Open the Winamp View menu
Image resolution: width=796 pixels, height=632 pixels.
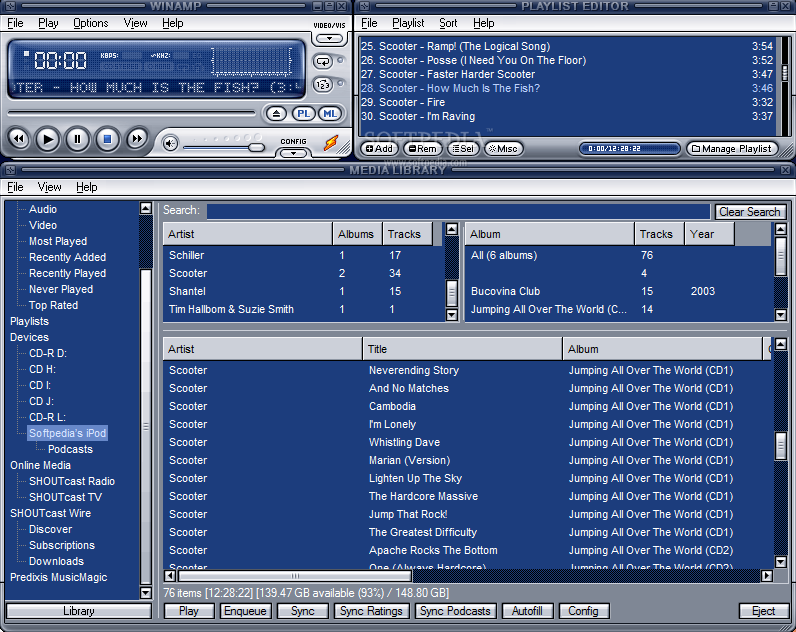click(136, 23)
